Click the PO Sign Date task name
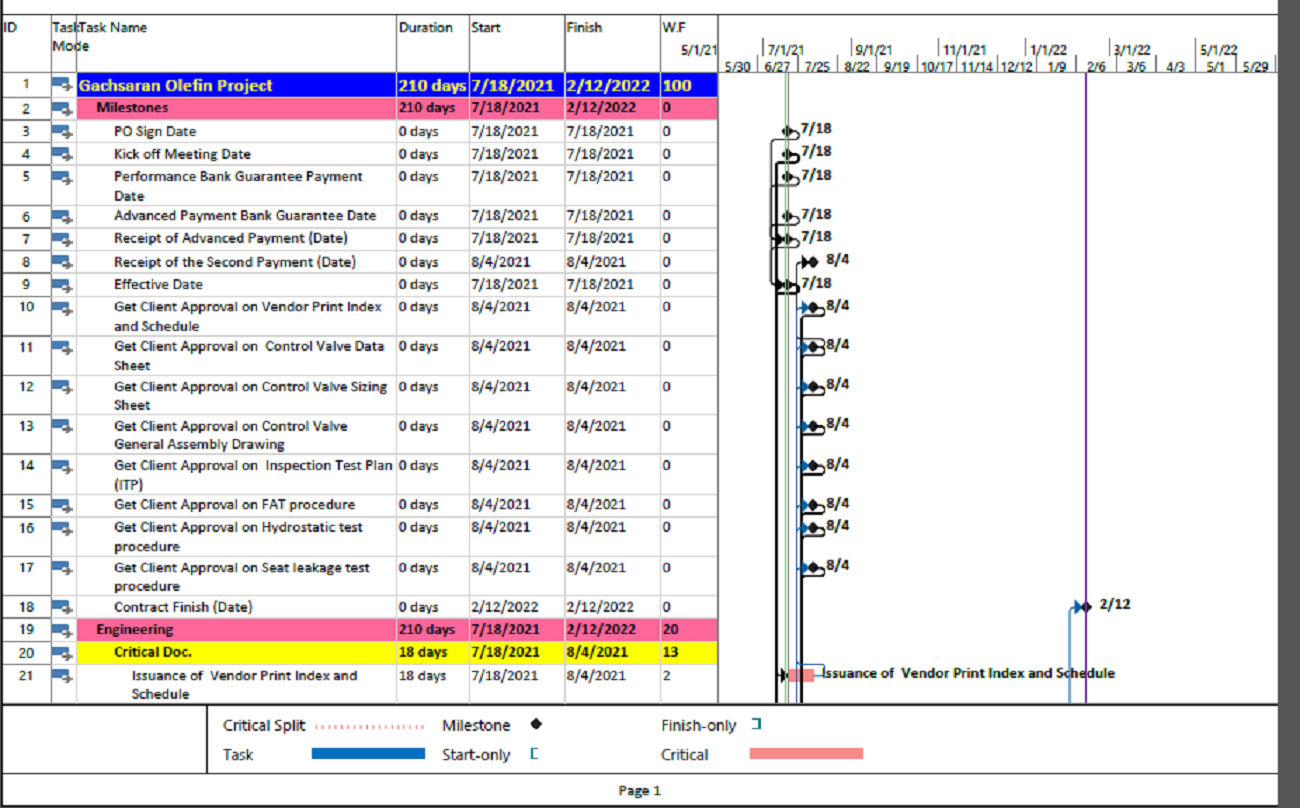The width and height of the screenshot is (1300, 808). tap(155, 131)
